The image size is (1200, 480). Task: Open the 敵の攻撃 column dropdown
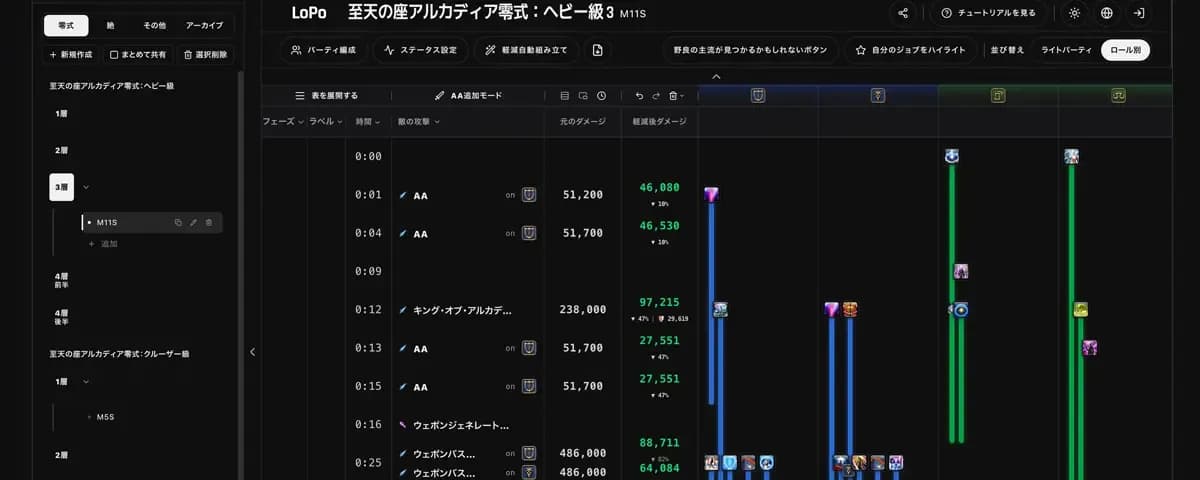pos(419,121)
